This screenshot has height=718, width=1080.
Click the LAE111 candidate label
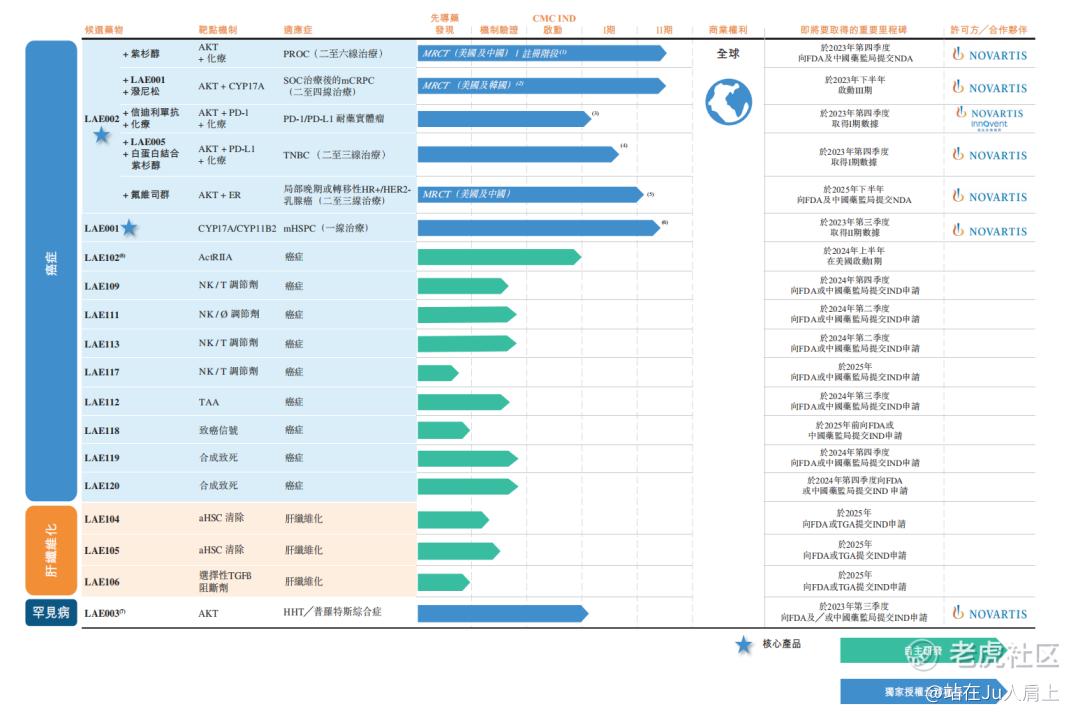(x=102, y=315)
